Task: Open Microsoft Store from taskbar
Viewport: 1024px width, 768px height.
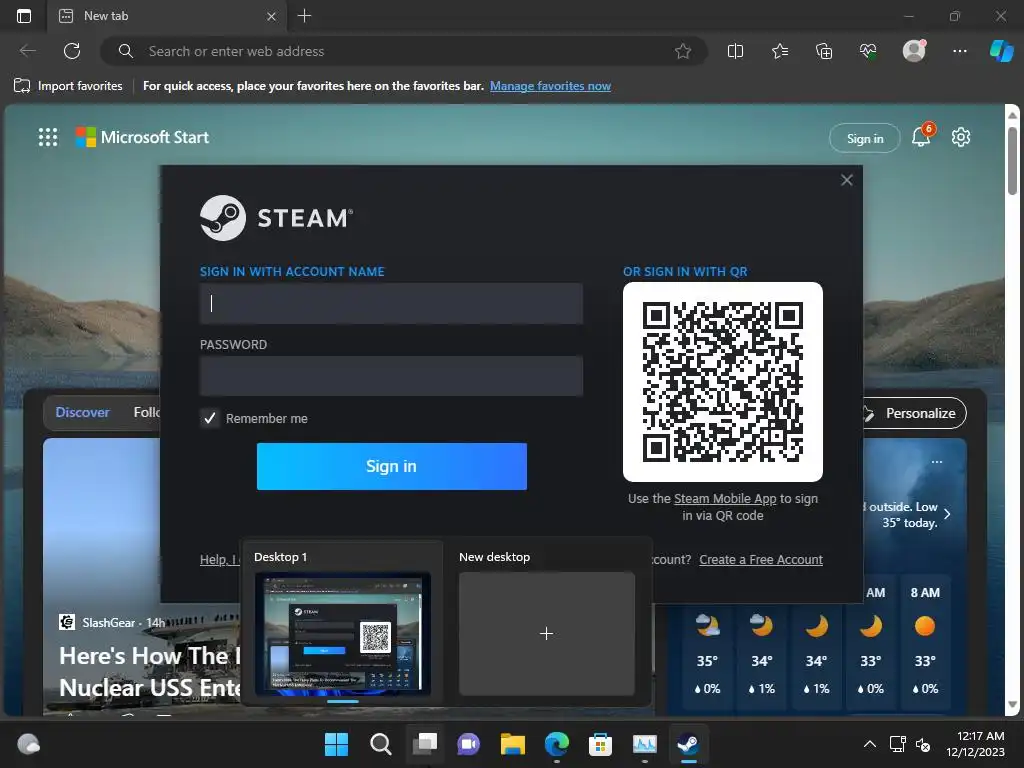Action: click(x=600, y=744)
